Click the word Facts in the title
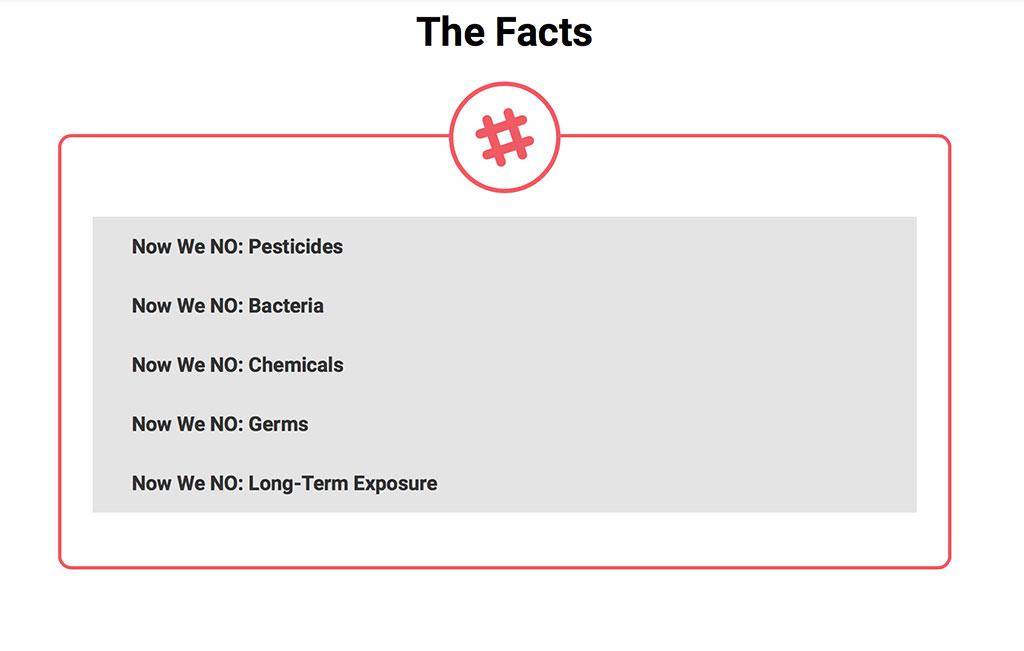This screenshot has width=1024, height=651. [x=543, y=31]
